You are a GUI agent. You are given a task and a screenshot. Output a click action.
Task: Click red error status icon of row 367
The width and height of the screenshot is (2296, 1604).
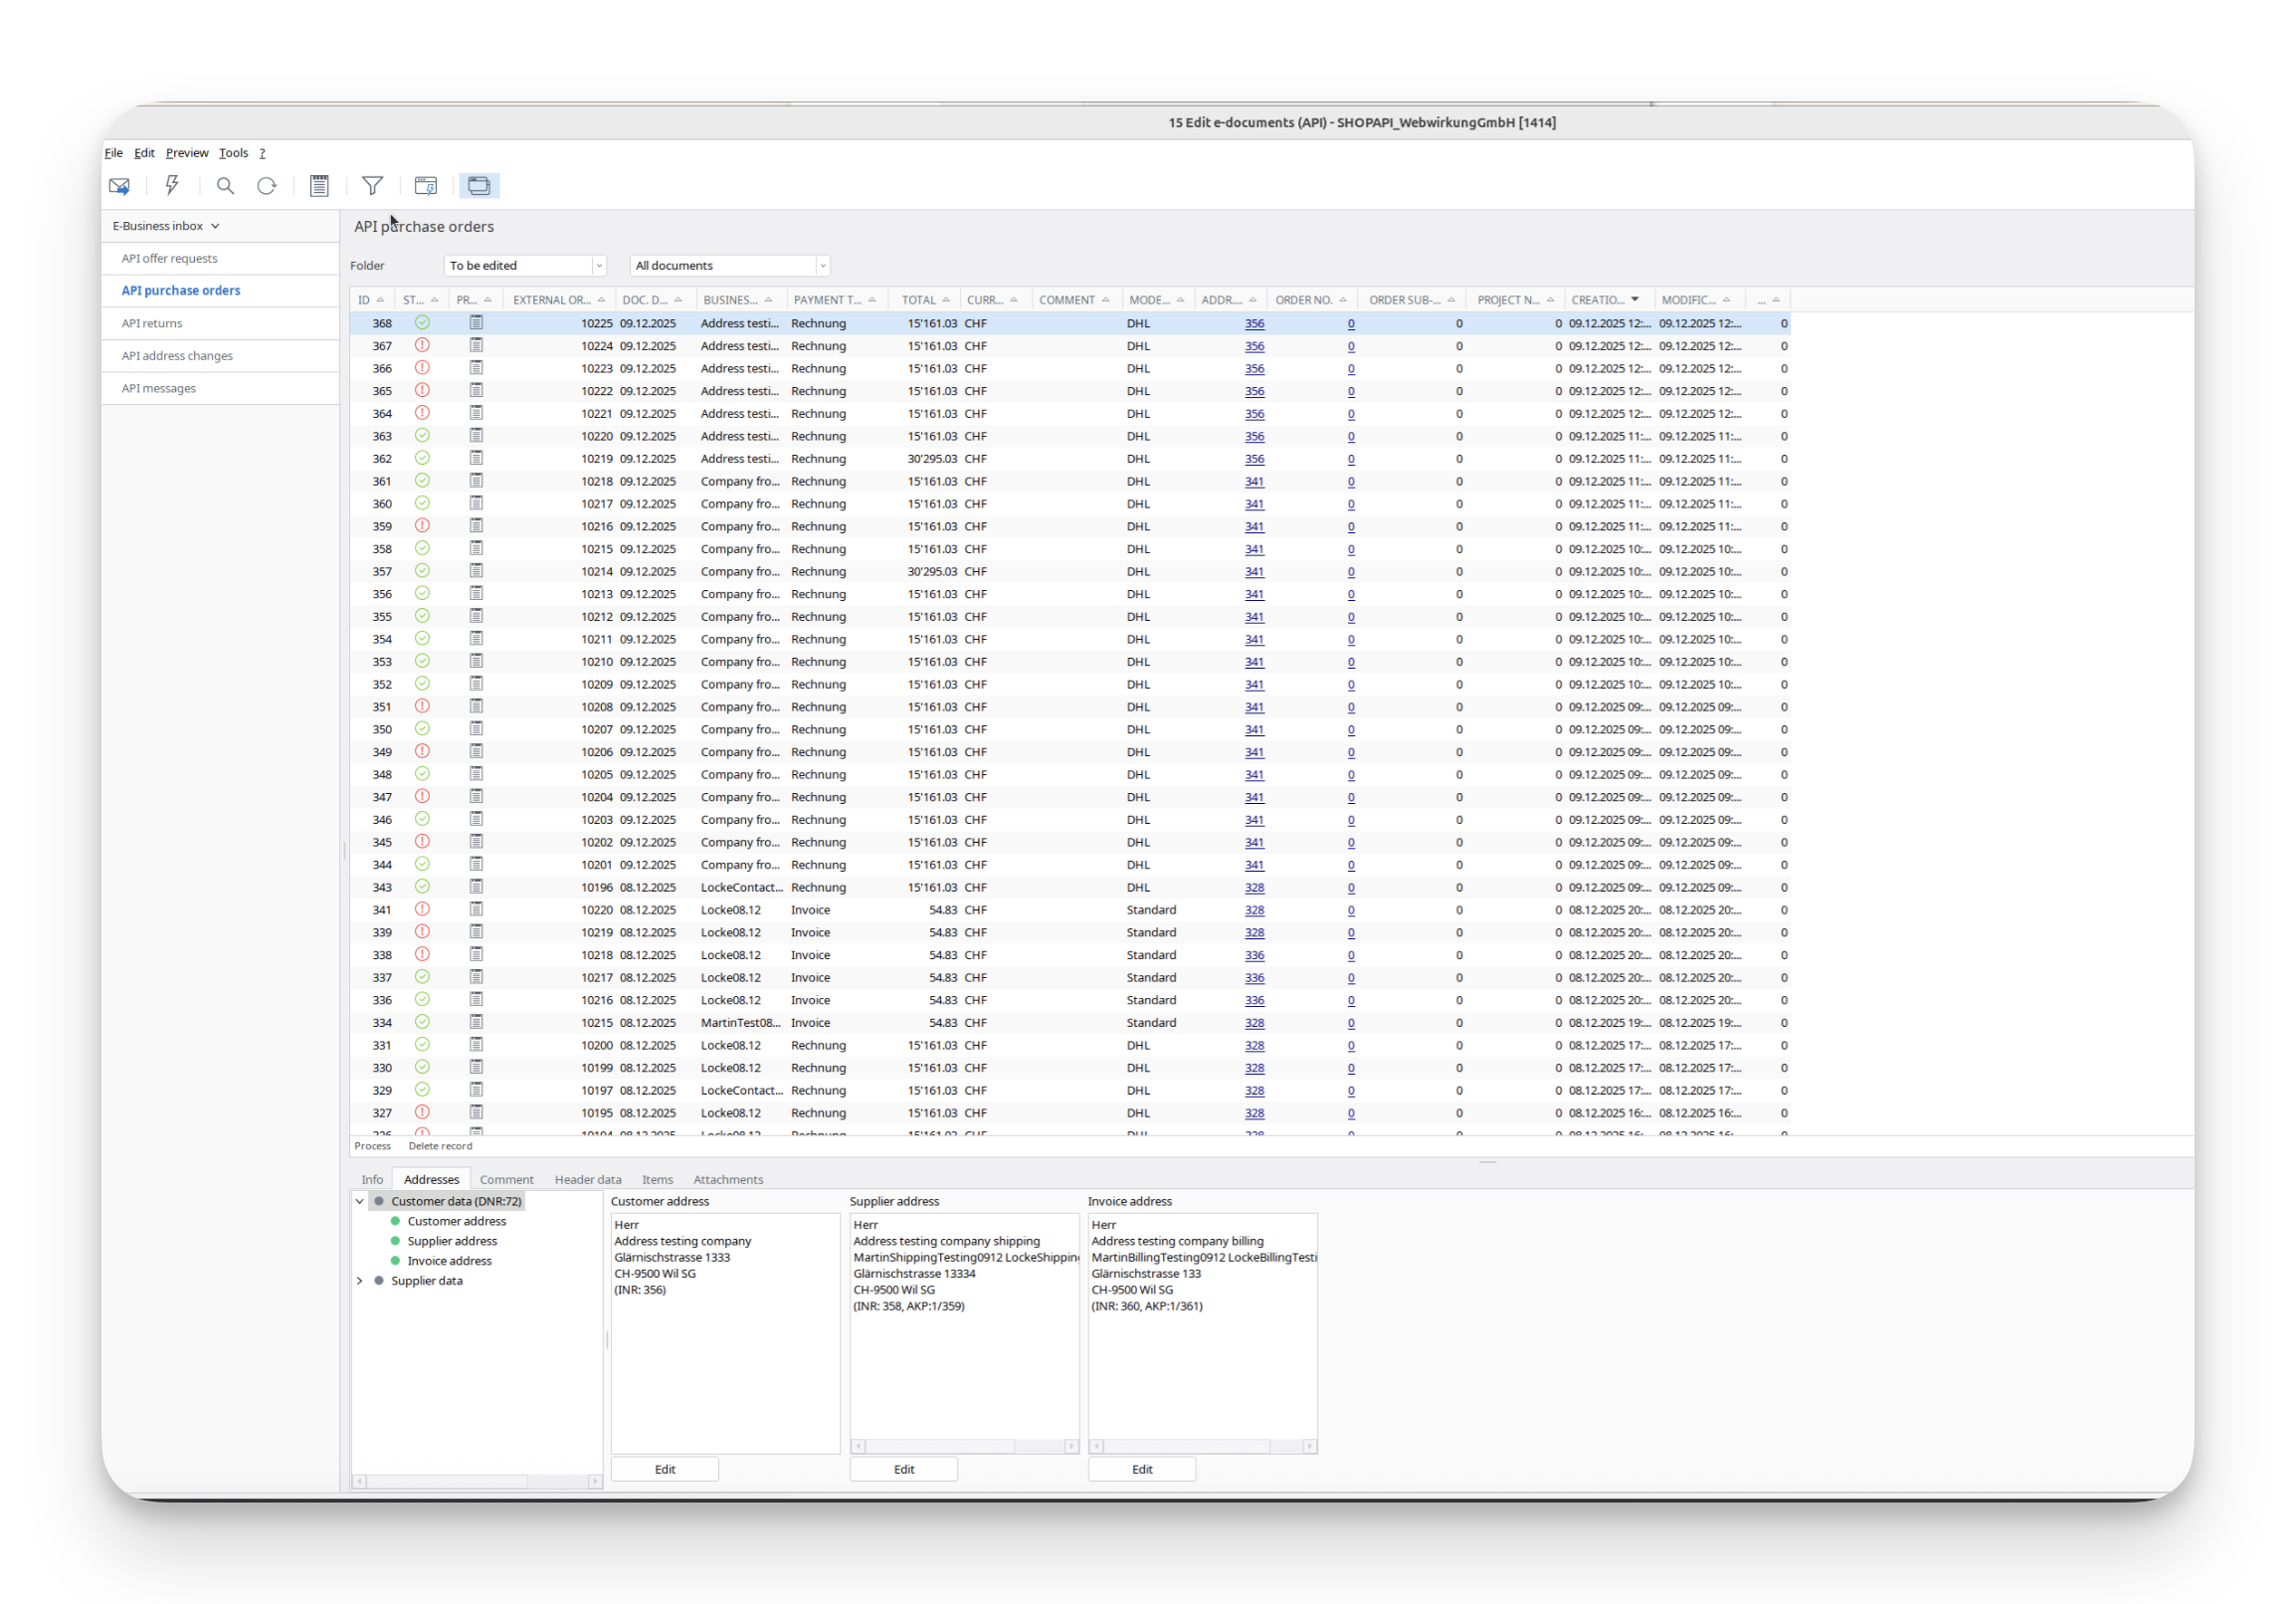[x=422, y=345]
